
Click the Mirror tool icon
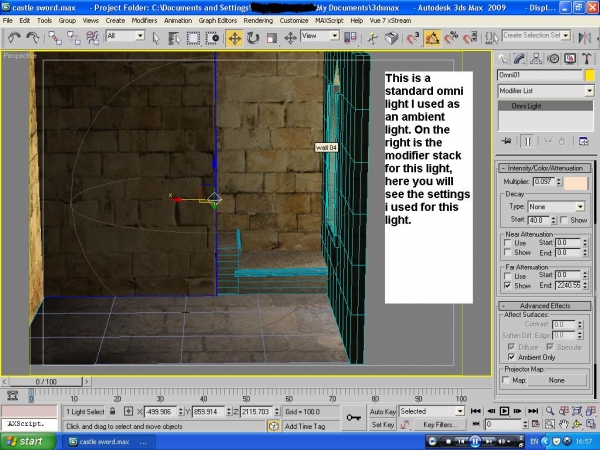584,38
